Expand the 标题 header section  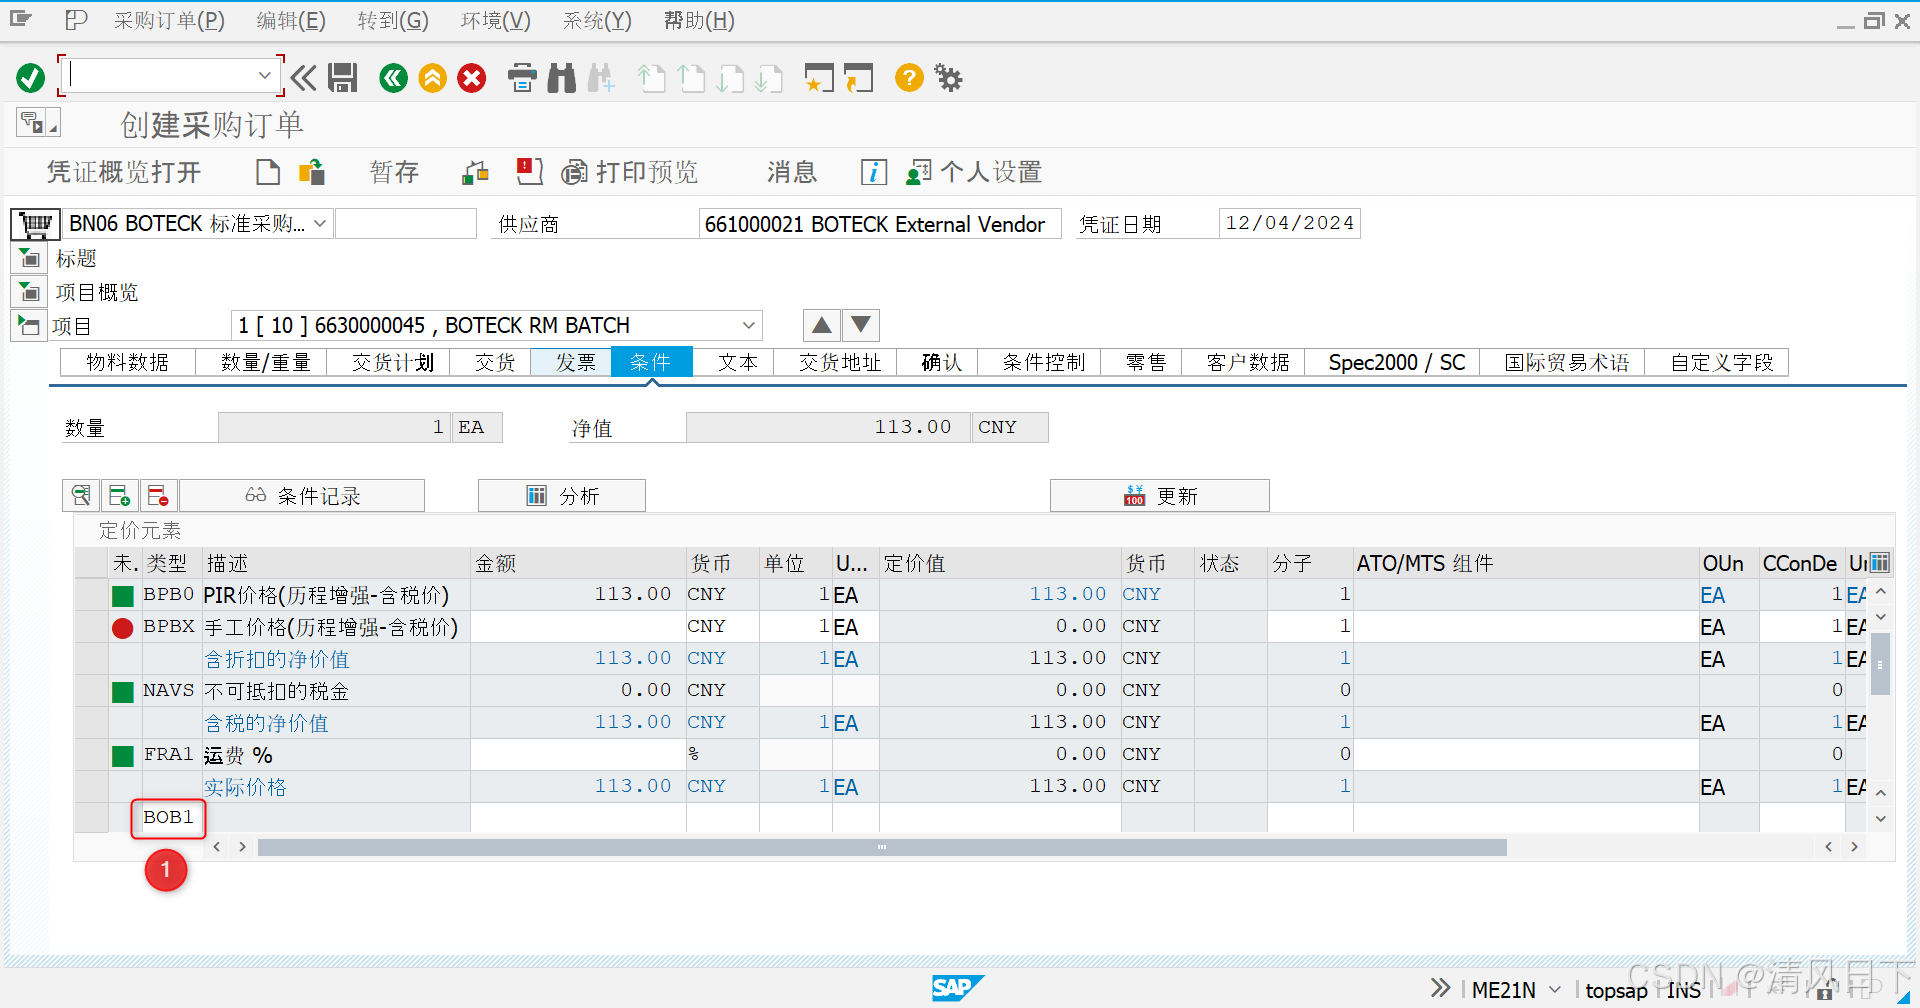(x=30, y=259)
